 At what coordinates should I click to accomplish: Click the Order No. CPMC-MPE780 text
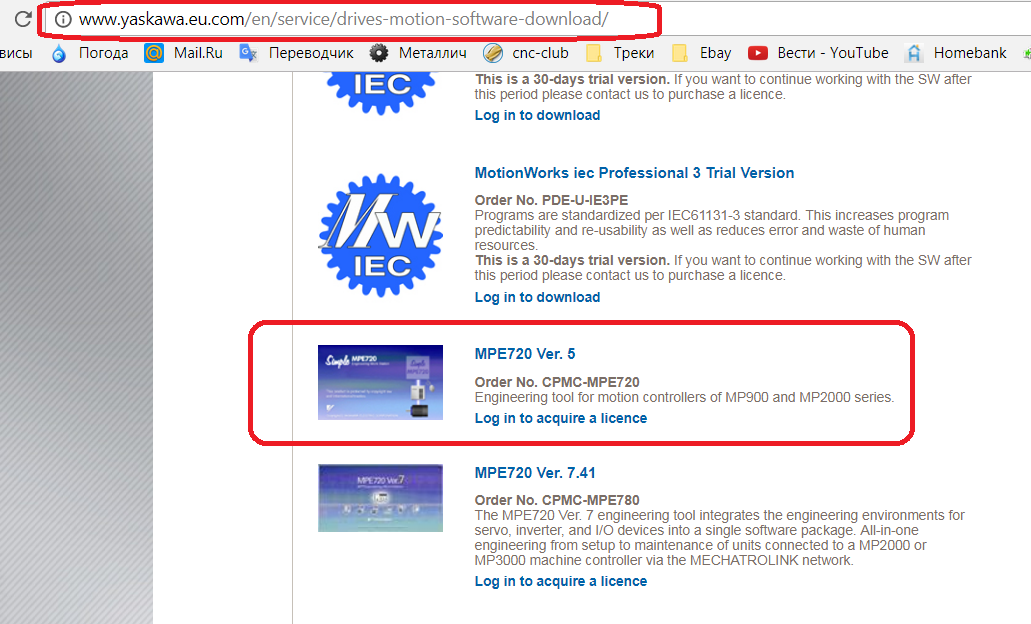click(557, 500)
